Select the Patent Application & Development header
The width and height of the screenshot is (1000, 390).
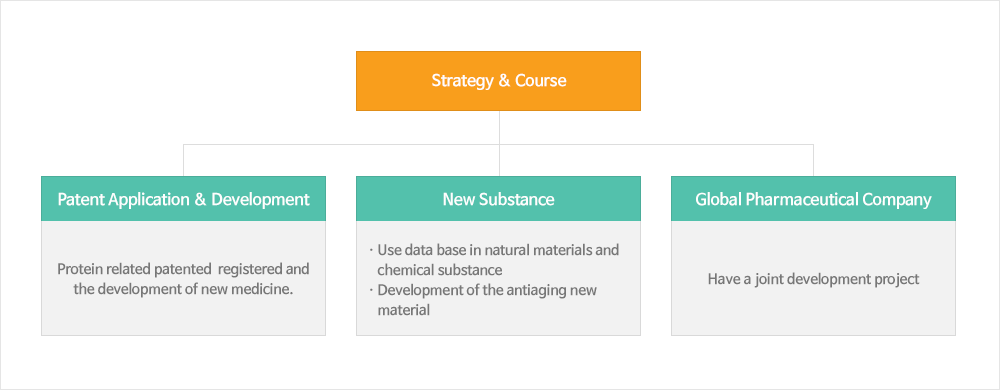click(x=184, y=199)
